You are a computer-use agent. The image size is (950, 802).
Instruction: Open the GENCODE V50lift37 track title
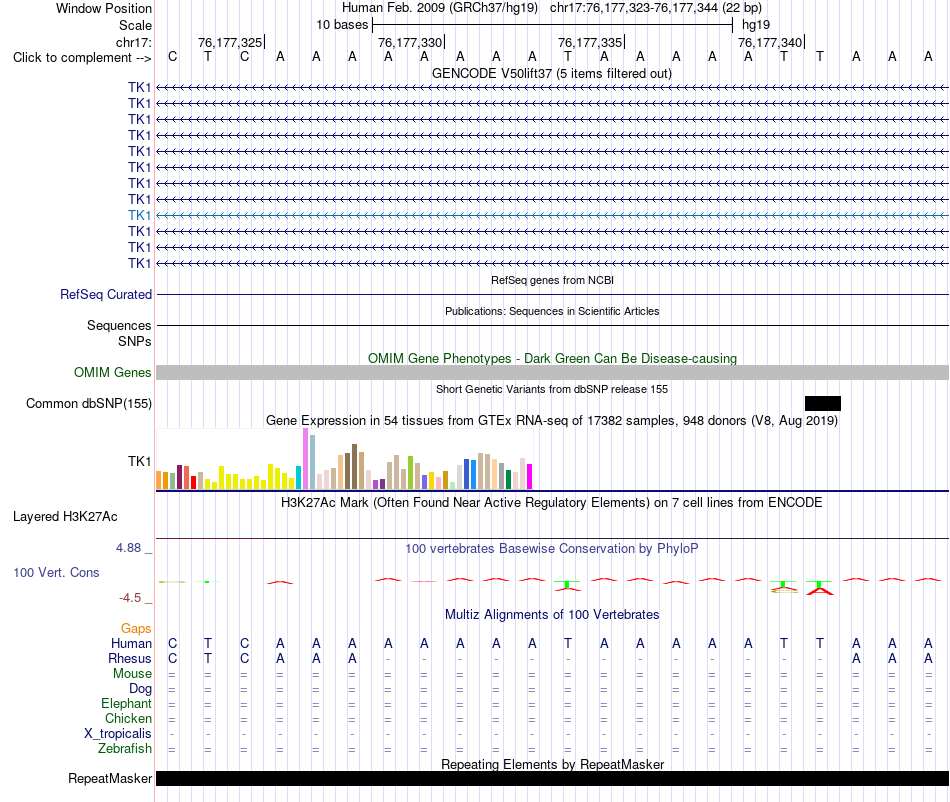coord(551,74)
